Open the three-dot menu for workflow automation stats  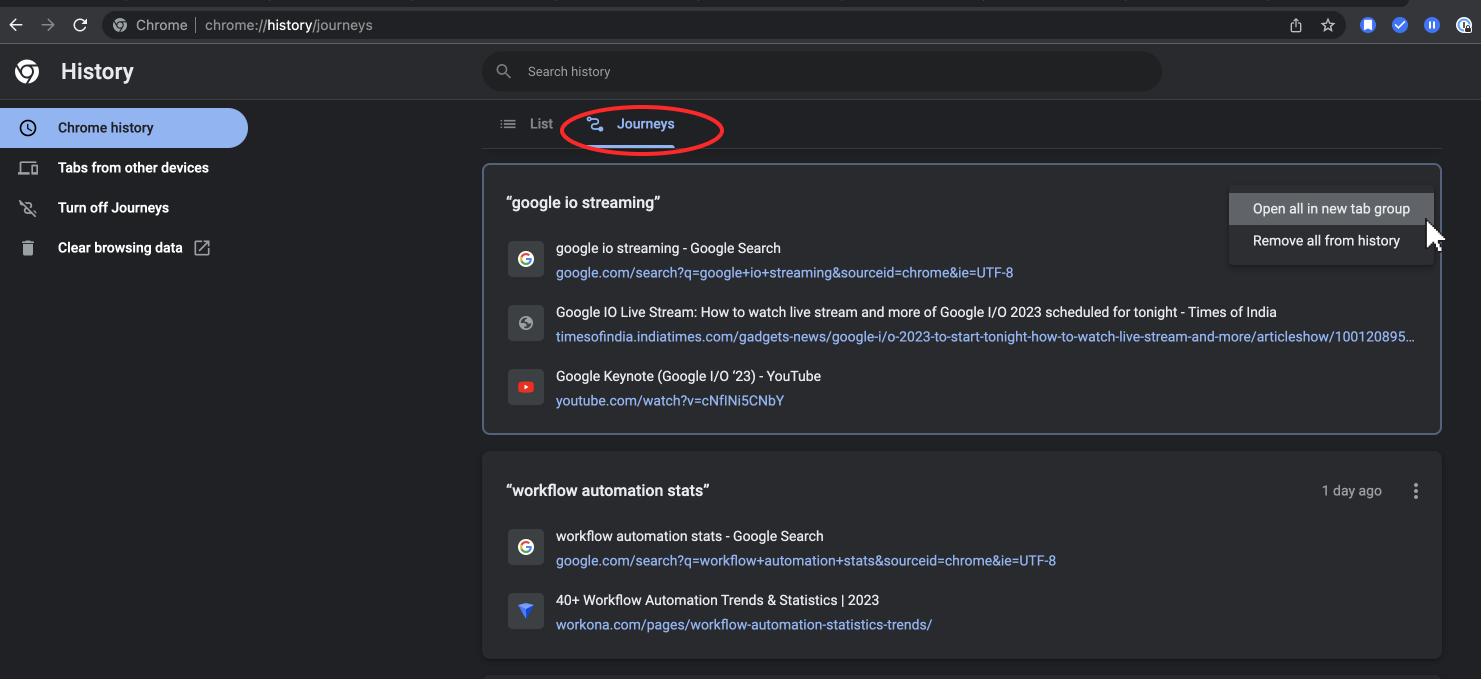point(1416,491)
